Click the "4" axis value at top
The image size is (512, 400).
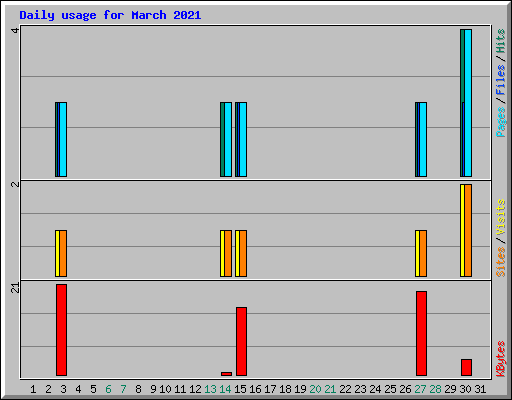coord(15,30)
